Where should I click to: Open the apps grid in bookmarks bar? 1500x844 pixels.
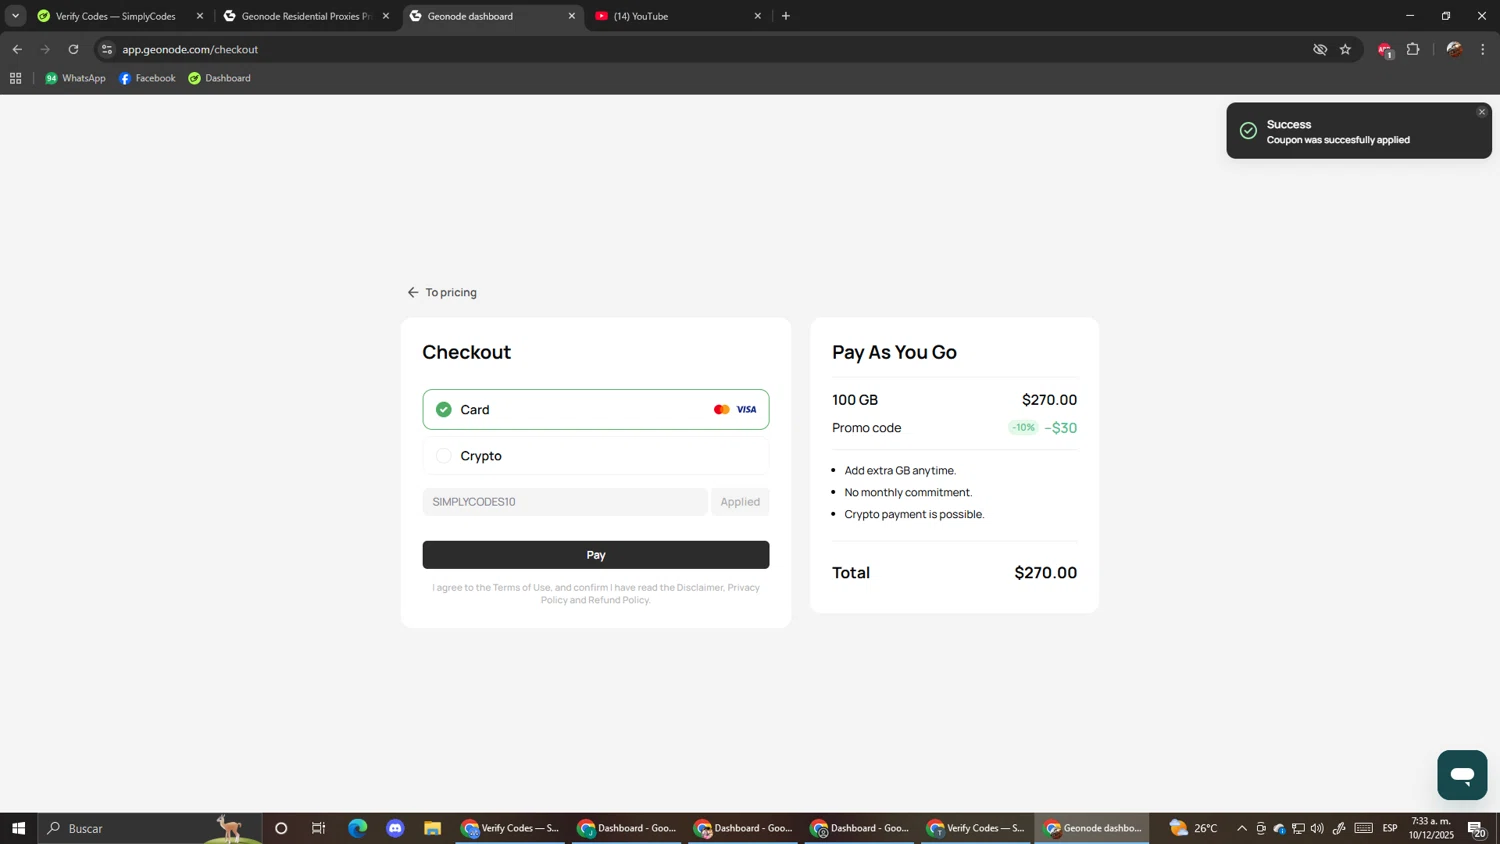16,78
